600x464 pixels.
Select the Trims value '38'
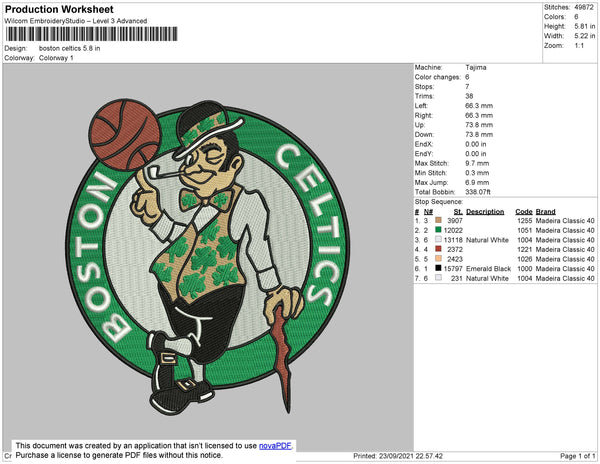point(469,96)
